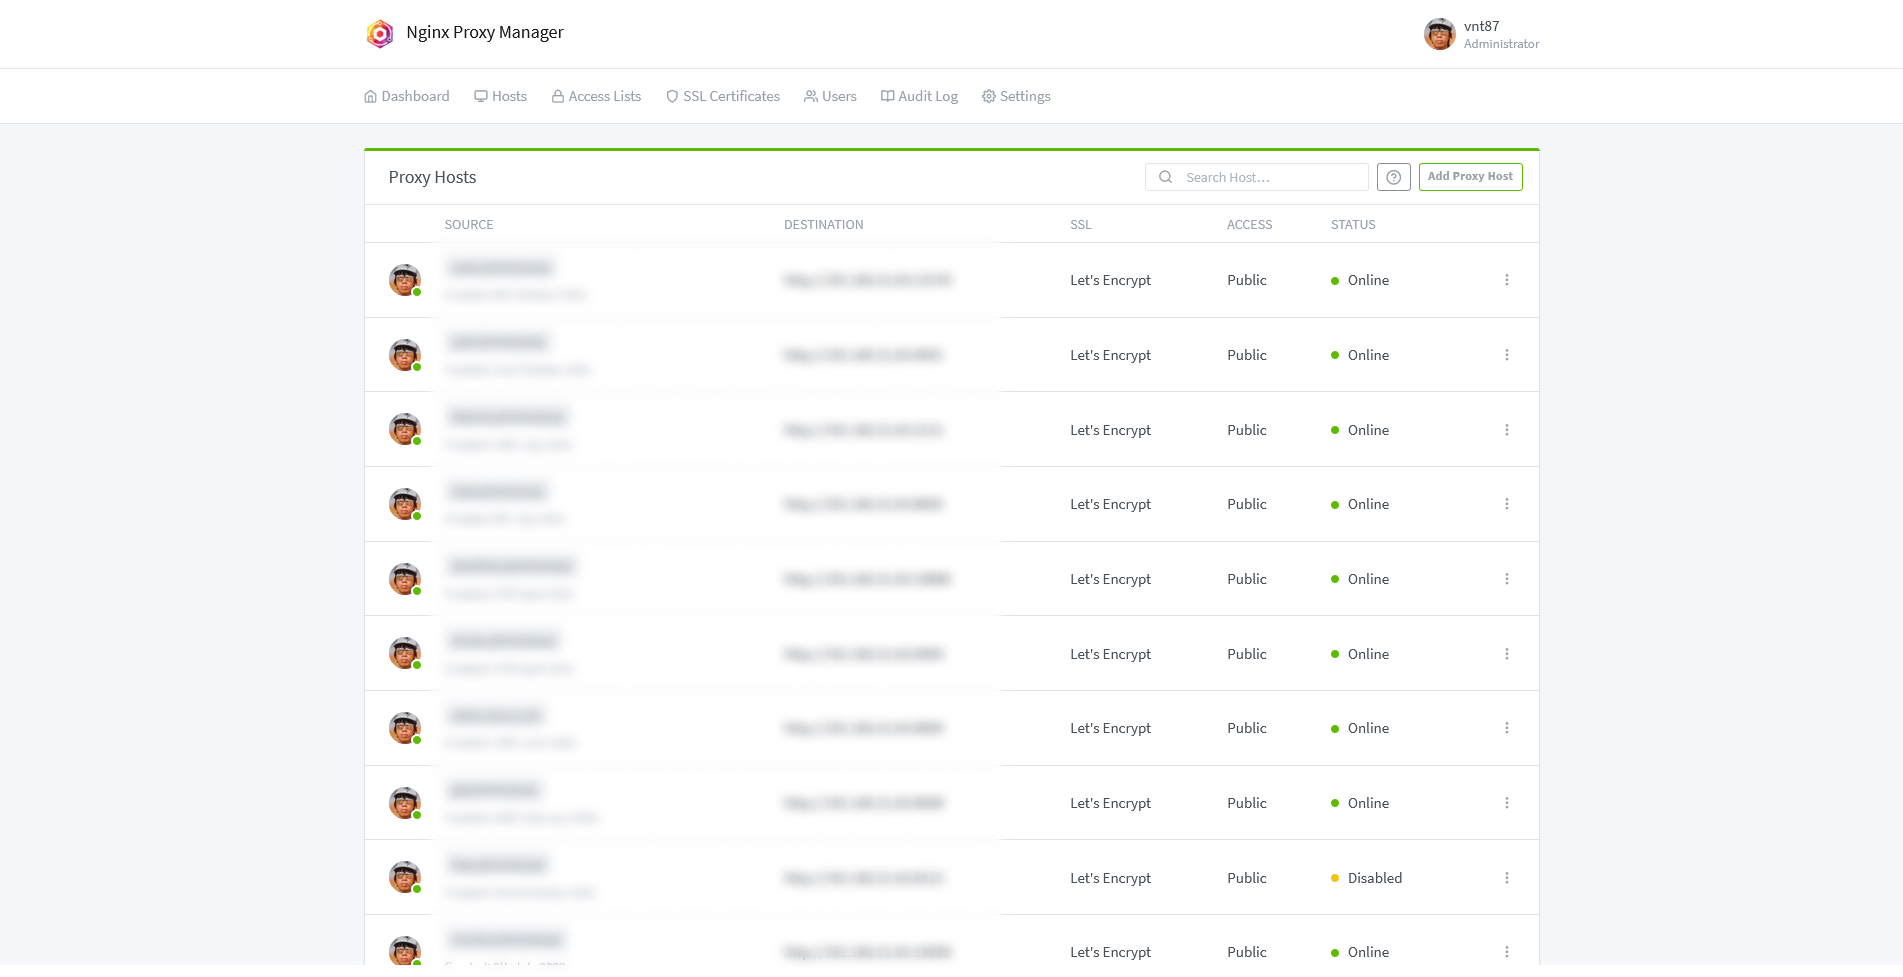1903x977 pixels.
Task: Open the SSL Certificates tab
Action: (x=723, y=96)
